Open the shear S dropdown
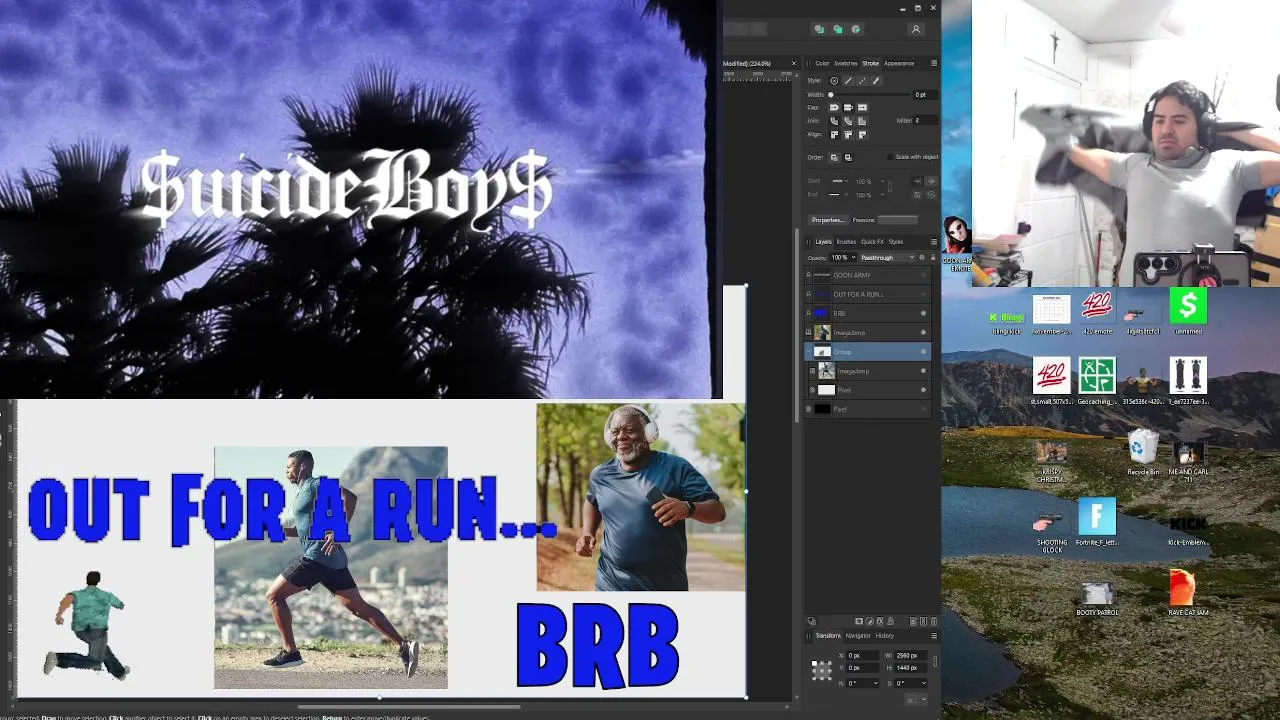This screenshot has height=720, width=1280. tap(924, 683)
